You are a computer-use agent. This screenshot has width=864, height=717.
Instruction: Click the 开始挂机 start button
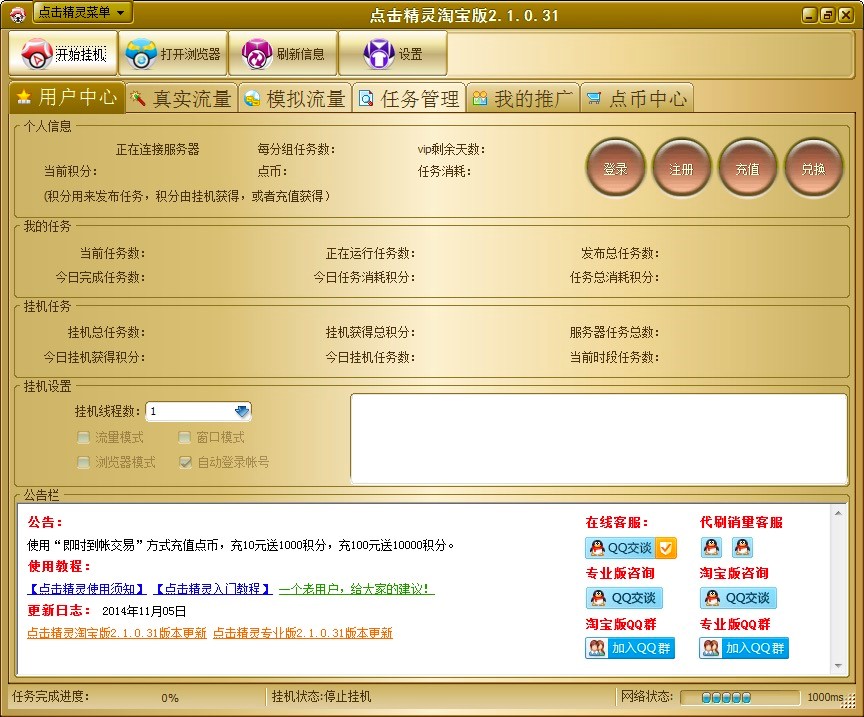coord(63,53)
